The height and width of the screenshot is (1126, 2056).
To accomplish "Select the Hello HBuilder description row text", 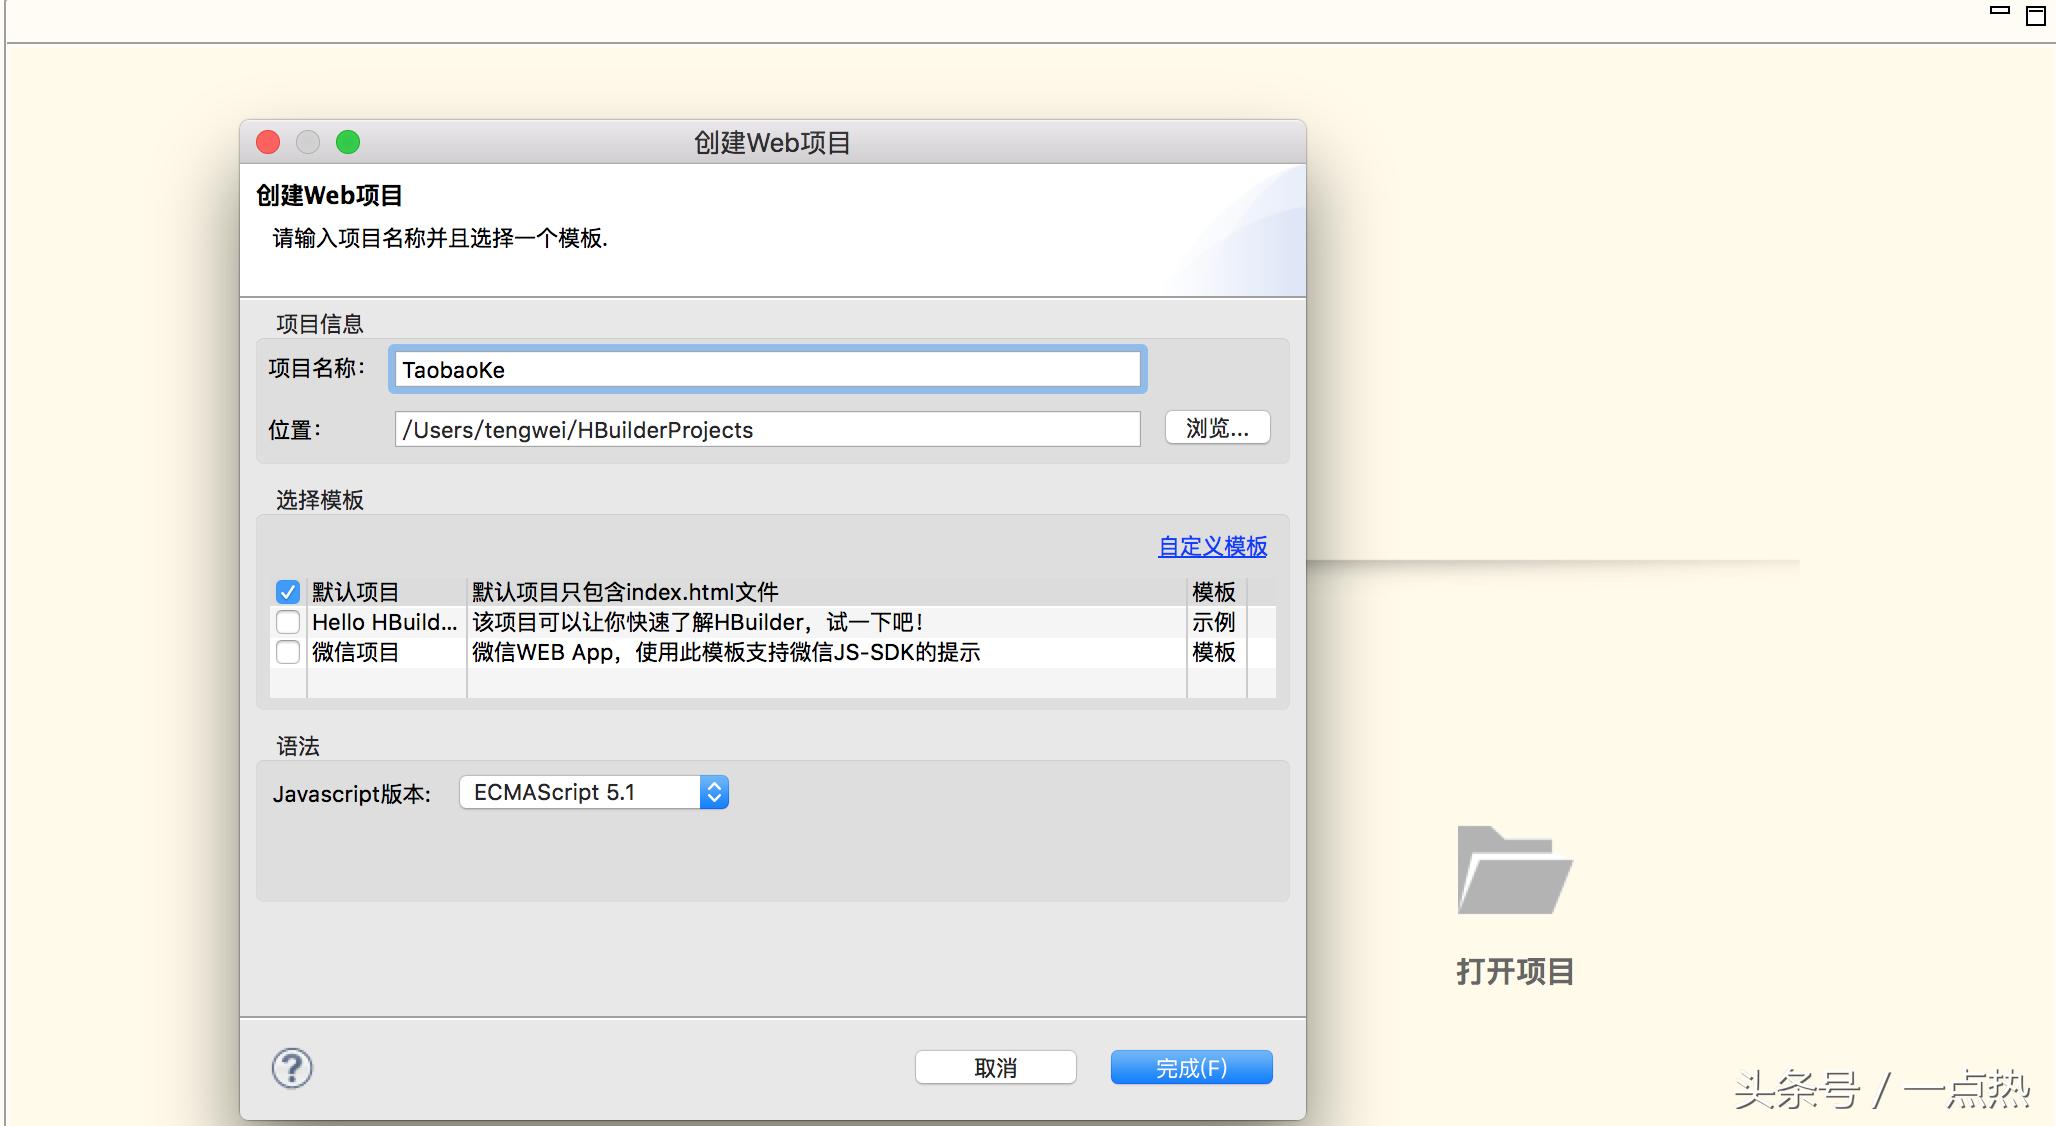I will pyautogui.click(x=697, y=622).
